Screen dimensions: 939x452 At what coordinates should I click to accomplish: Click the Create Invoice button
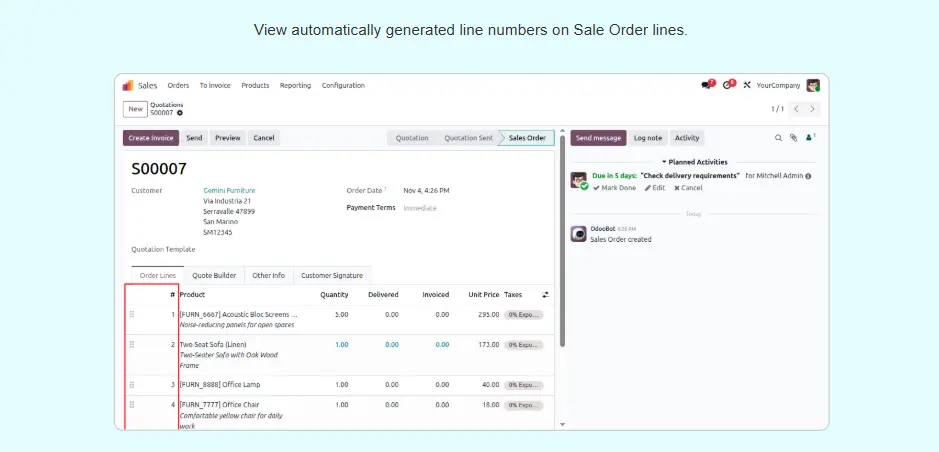[151, 138]
